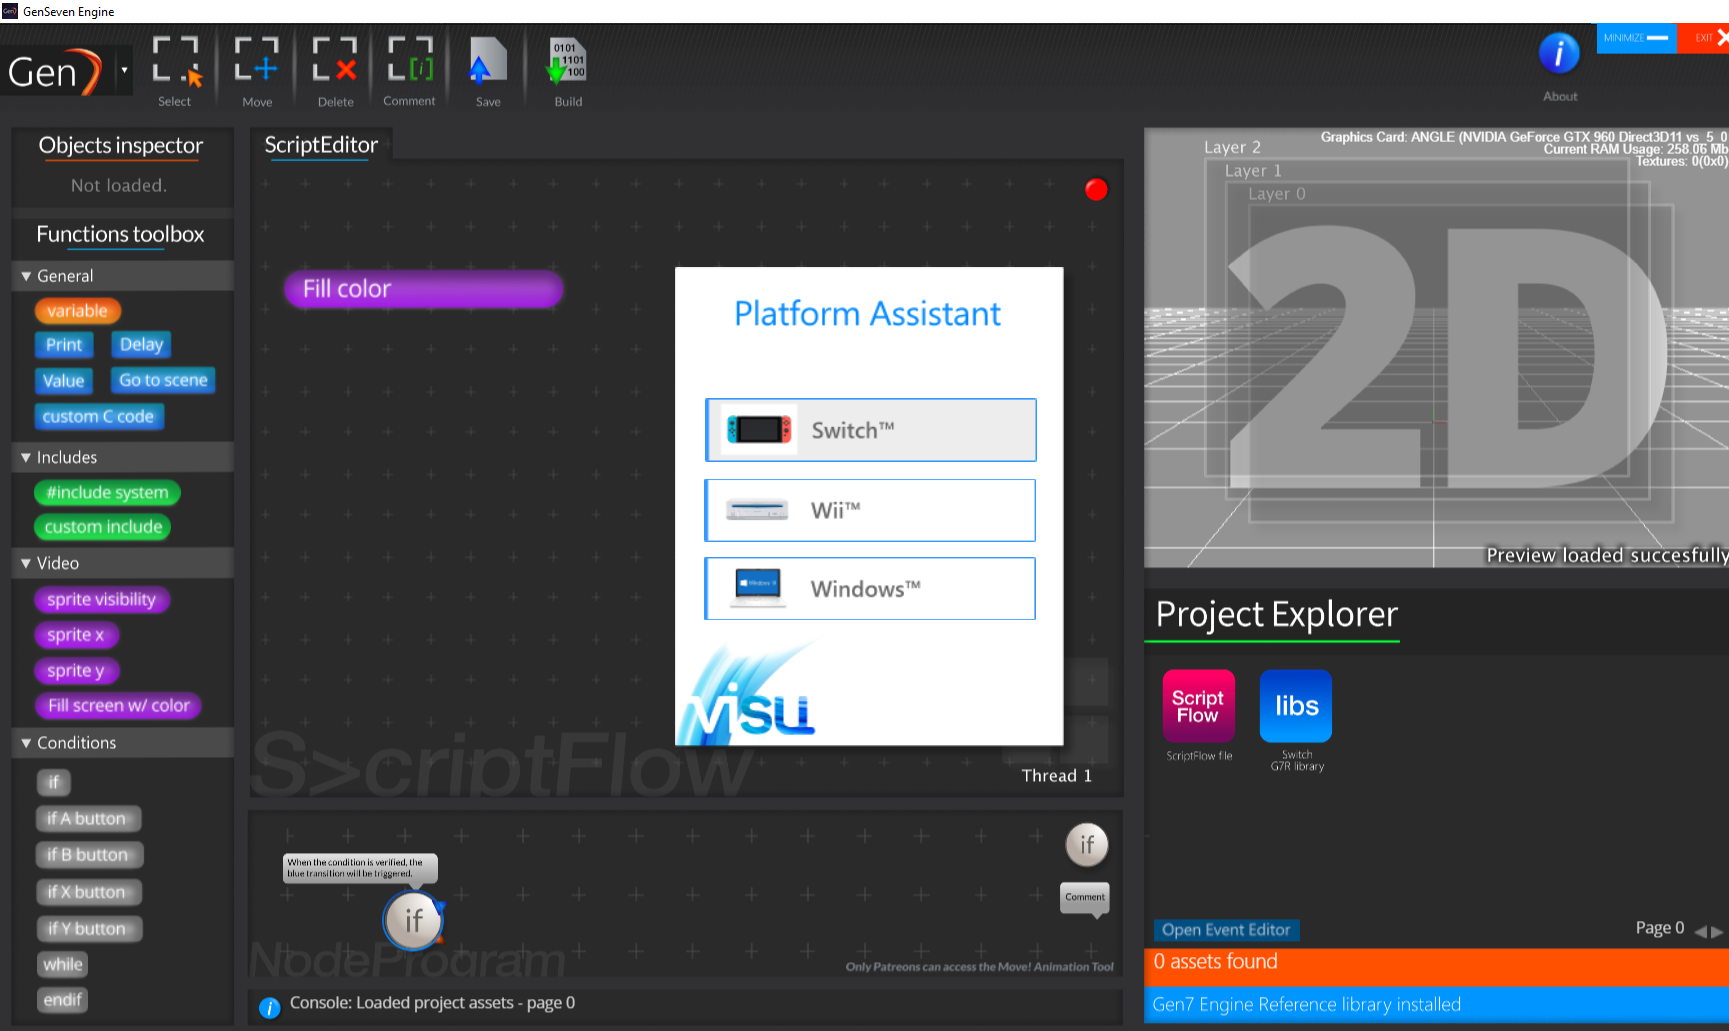Click the Layer 0 label in preview
Image resolution: width=1729 pixels, height=1031 pixels.
pos(1277,194)
